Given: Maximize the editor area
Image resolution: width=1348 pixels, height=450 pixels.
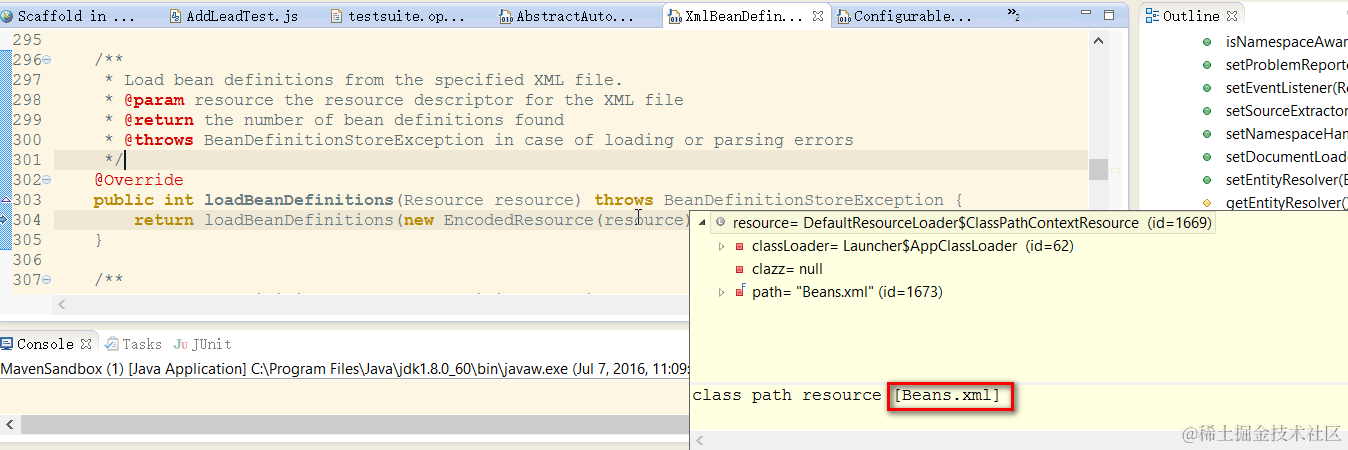Looking at the screenshot, I should (x=1109, y=14).
